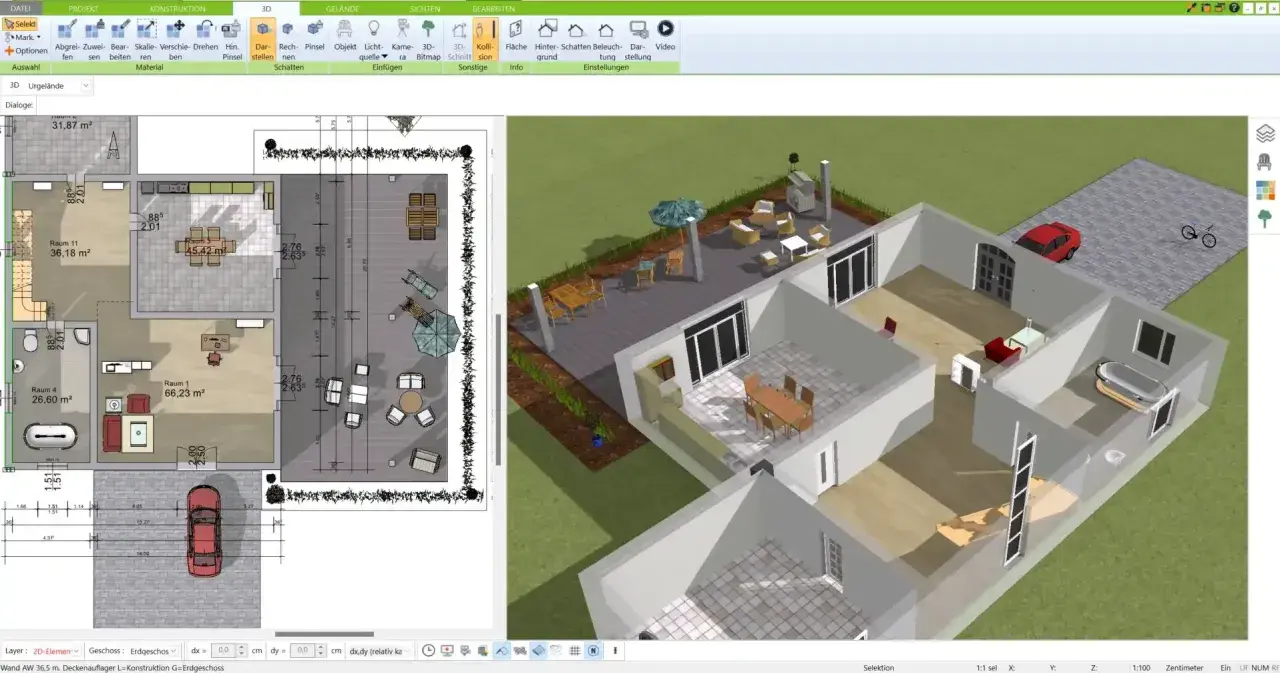Select the bicycle in the 3D view
Image resolution: width=1280 pixels, height=673 pixels.
1198,235
